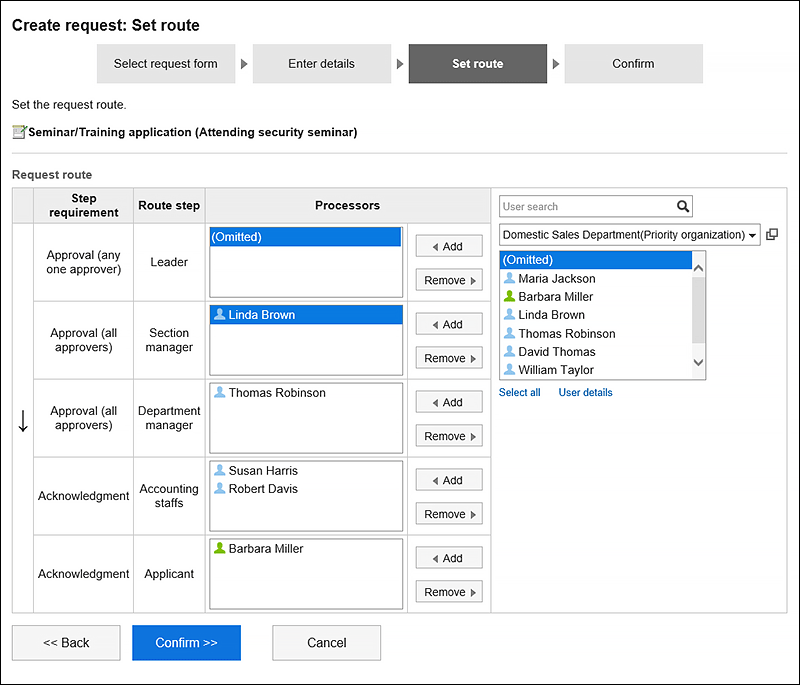Viewport: 800px width, 685px height.
Task: Click William Taylor's user icon in the list
Action: [509, 369]
